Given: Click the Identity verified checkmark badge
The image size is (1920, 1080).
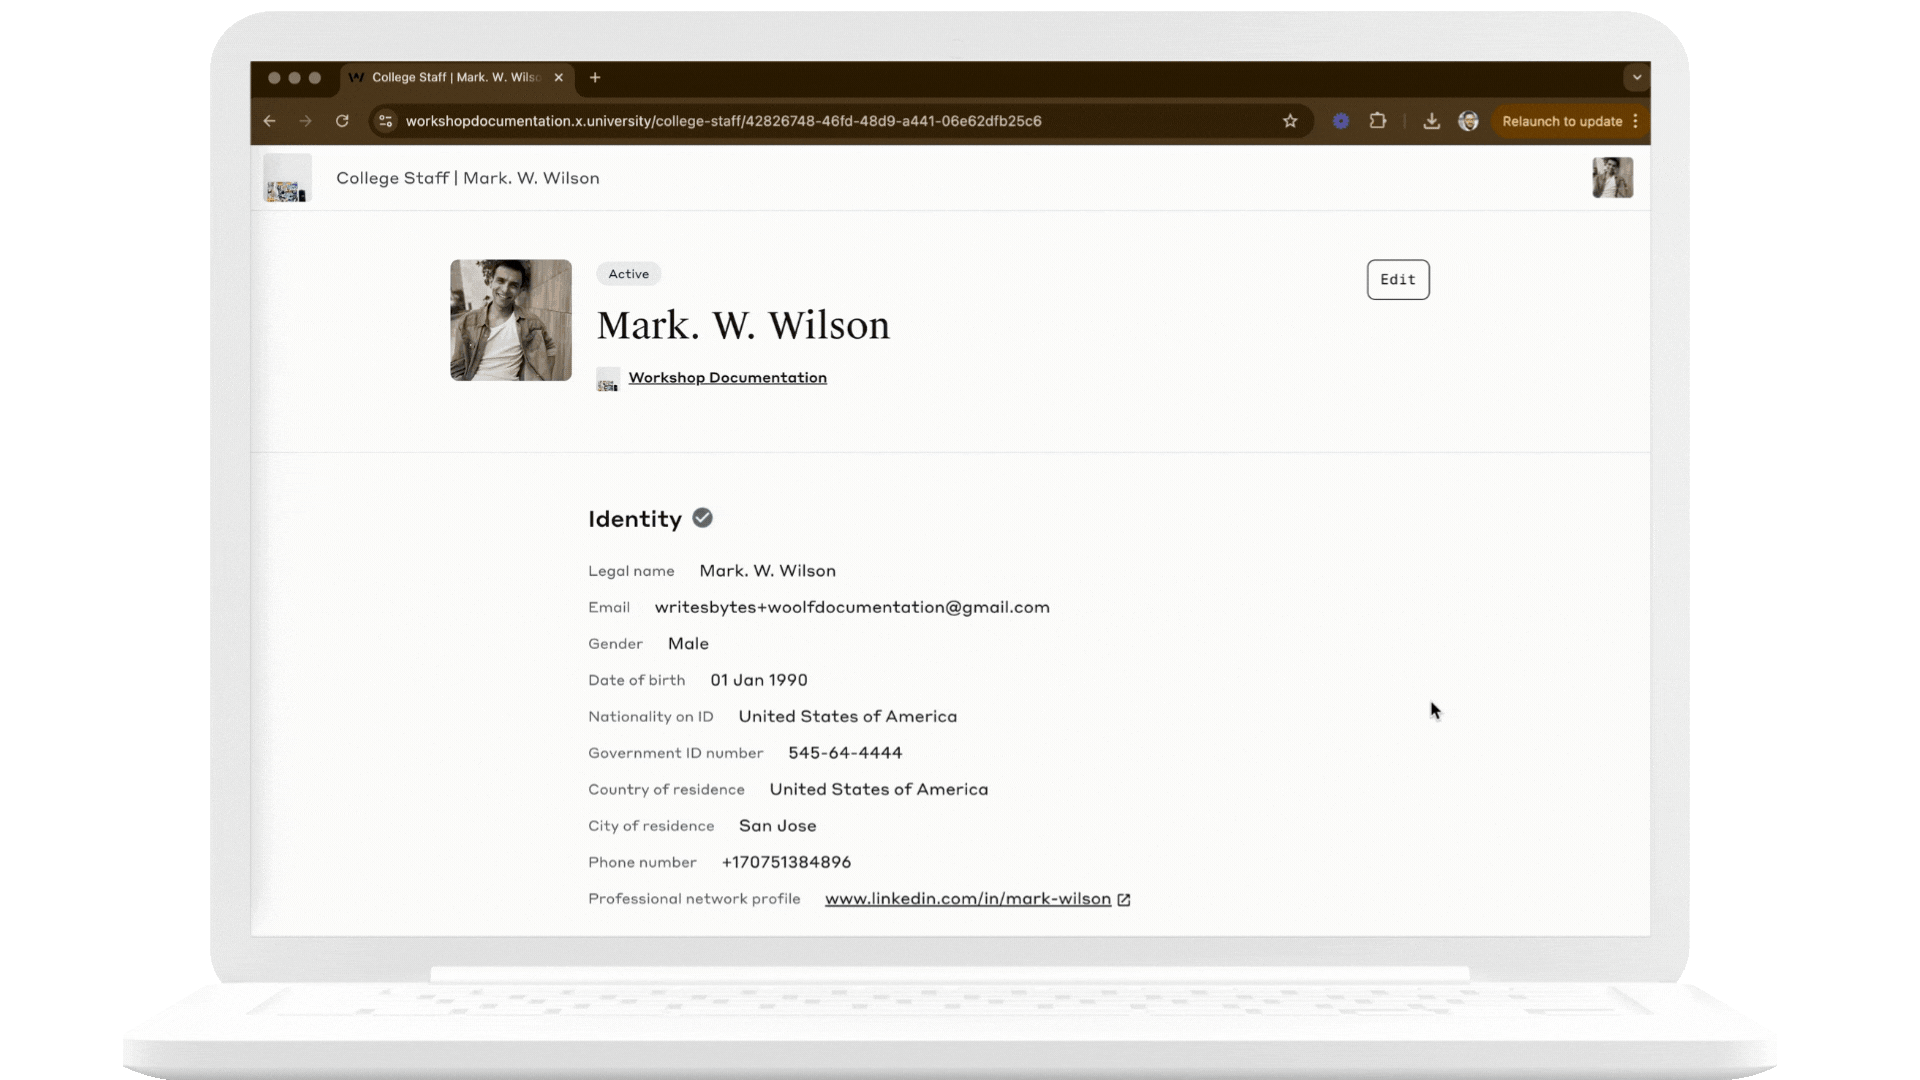Looking at the screenshot, I should tap(702, 517).
